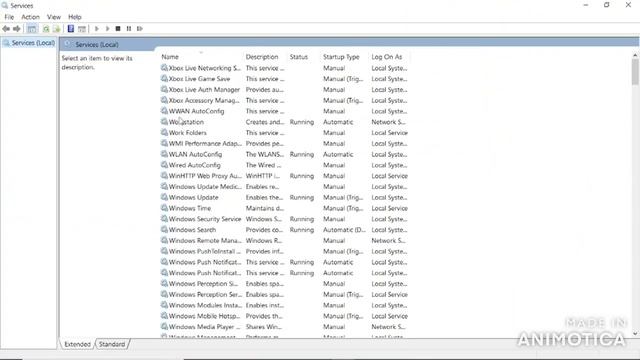The width and height of the screenshot is (640, 360).
Task: Click gear icon beside Work Folders
Action: click(164, 132)
